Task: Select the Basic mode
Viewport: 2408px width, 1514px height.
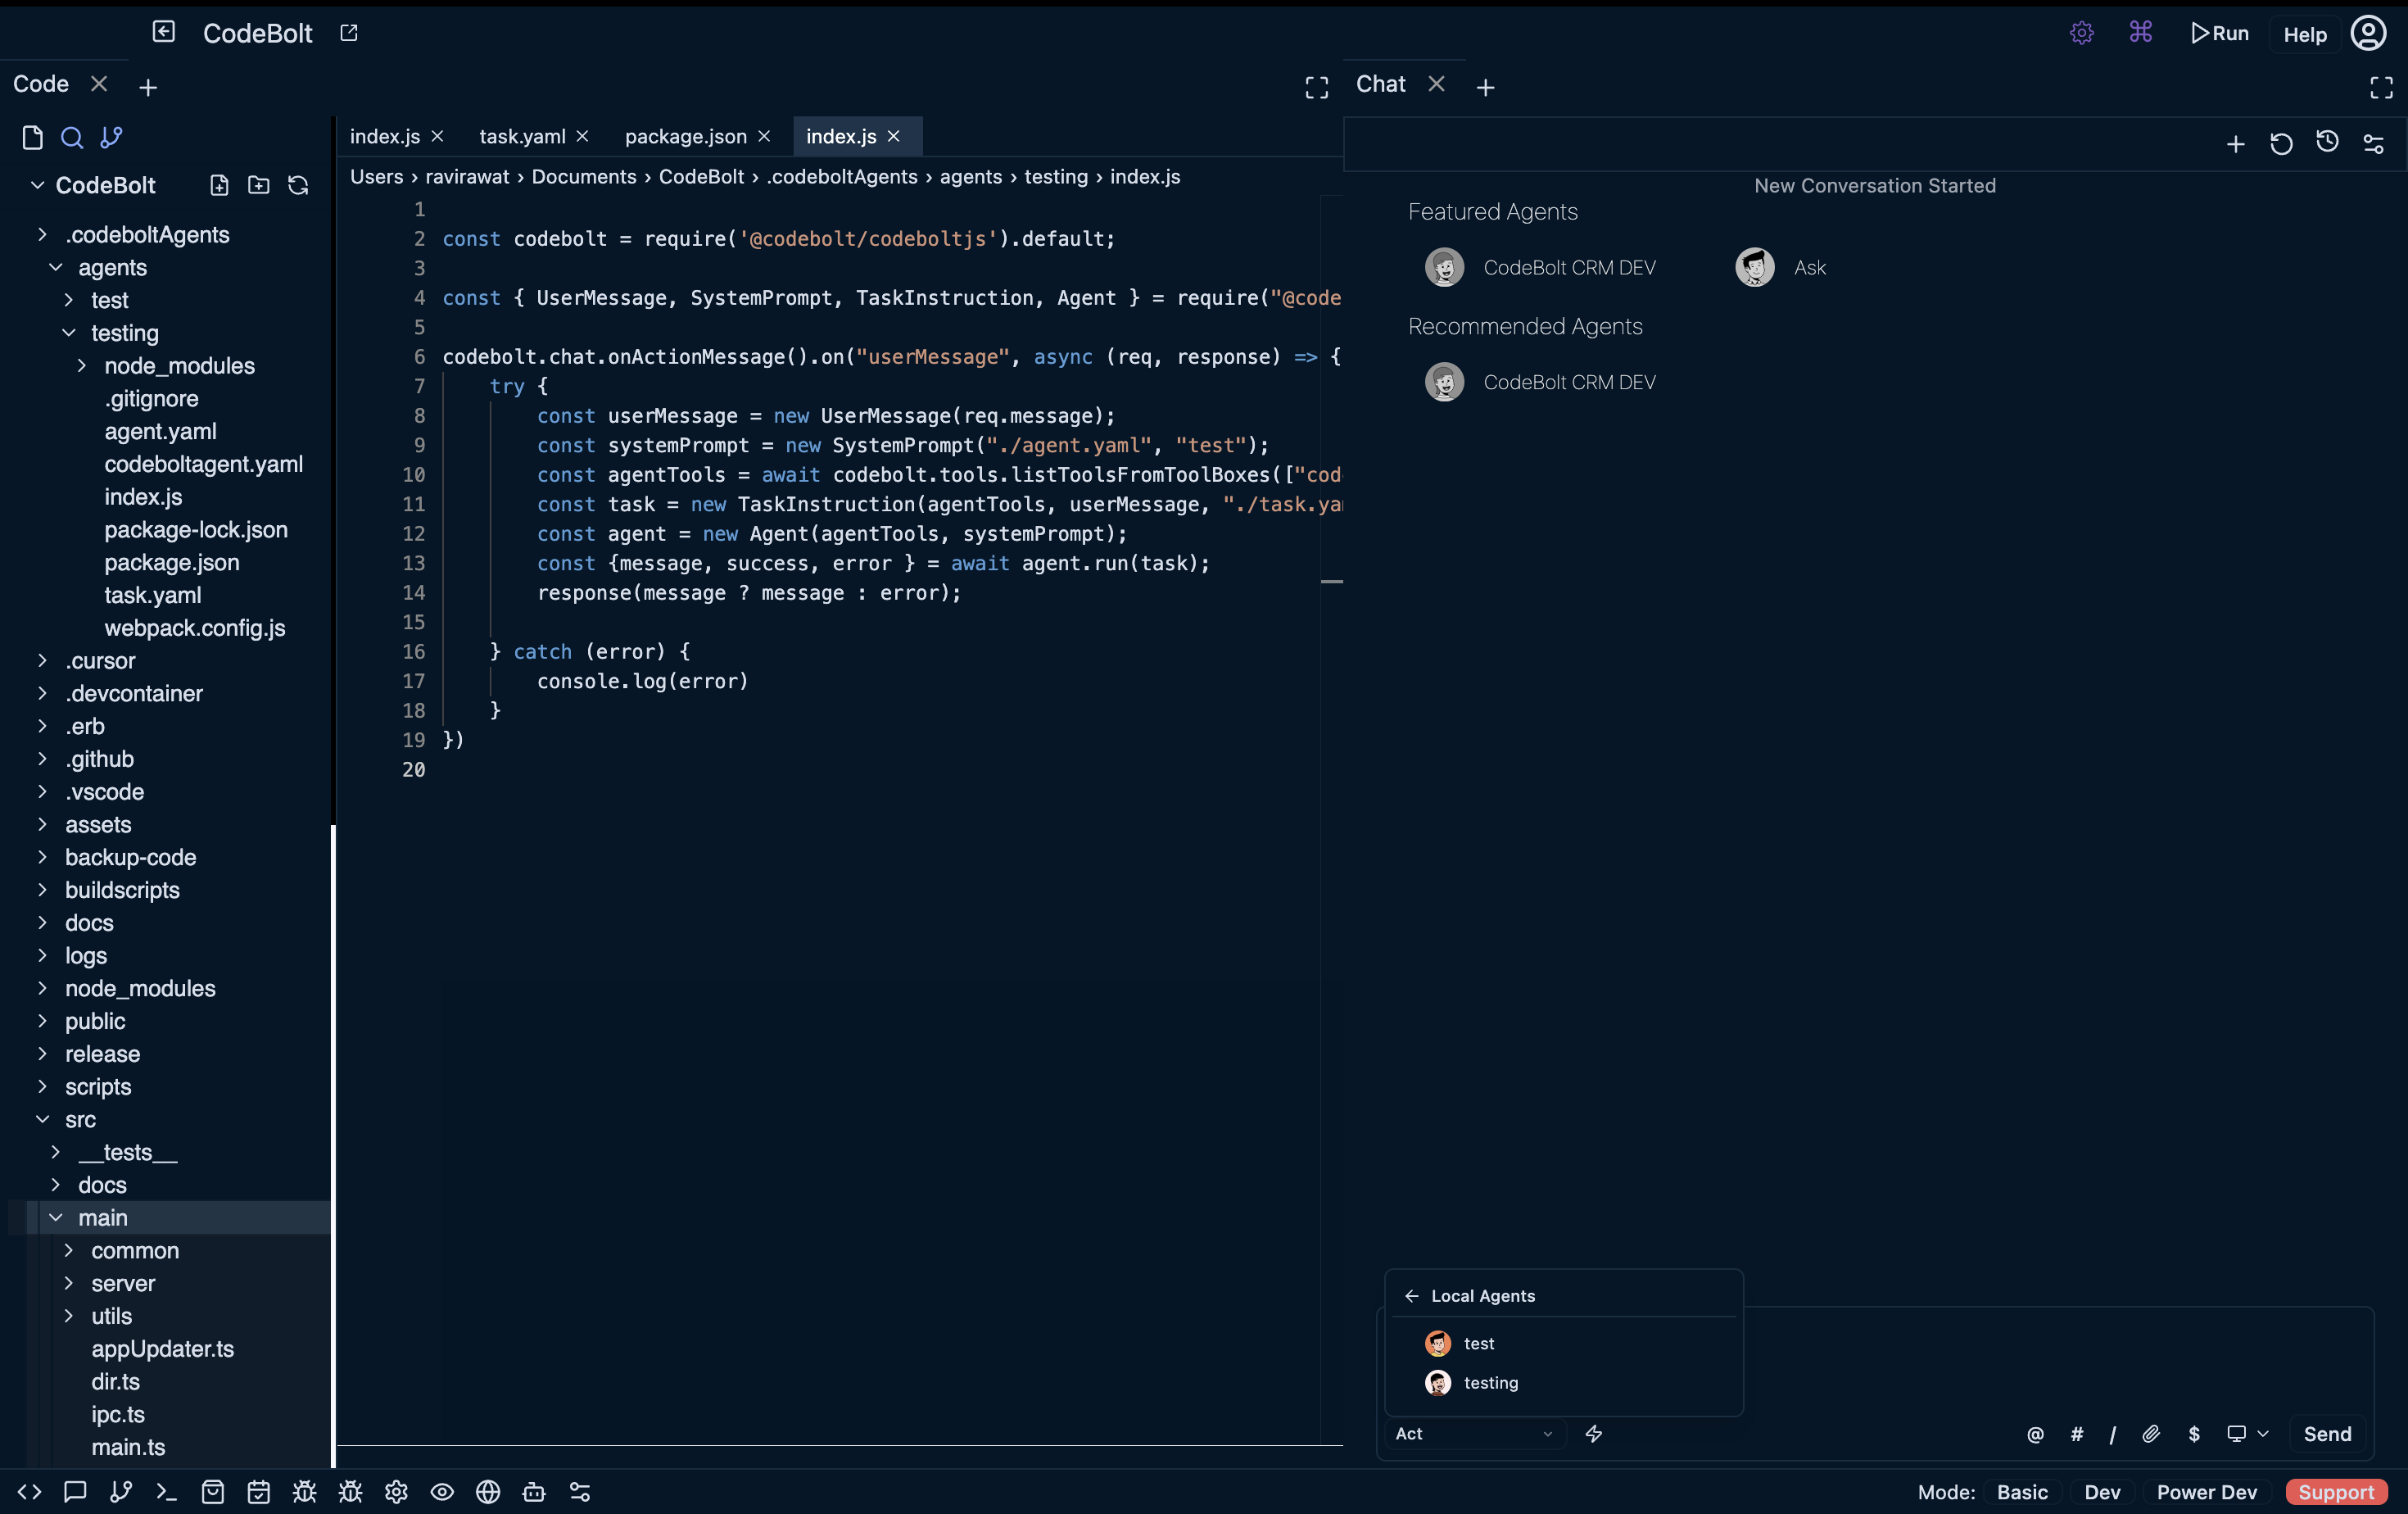Action: click(x=2022, y=1492)
